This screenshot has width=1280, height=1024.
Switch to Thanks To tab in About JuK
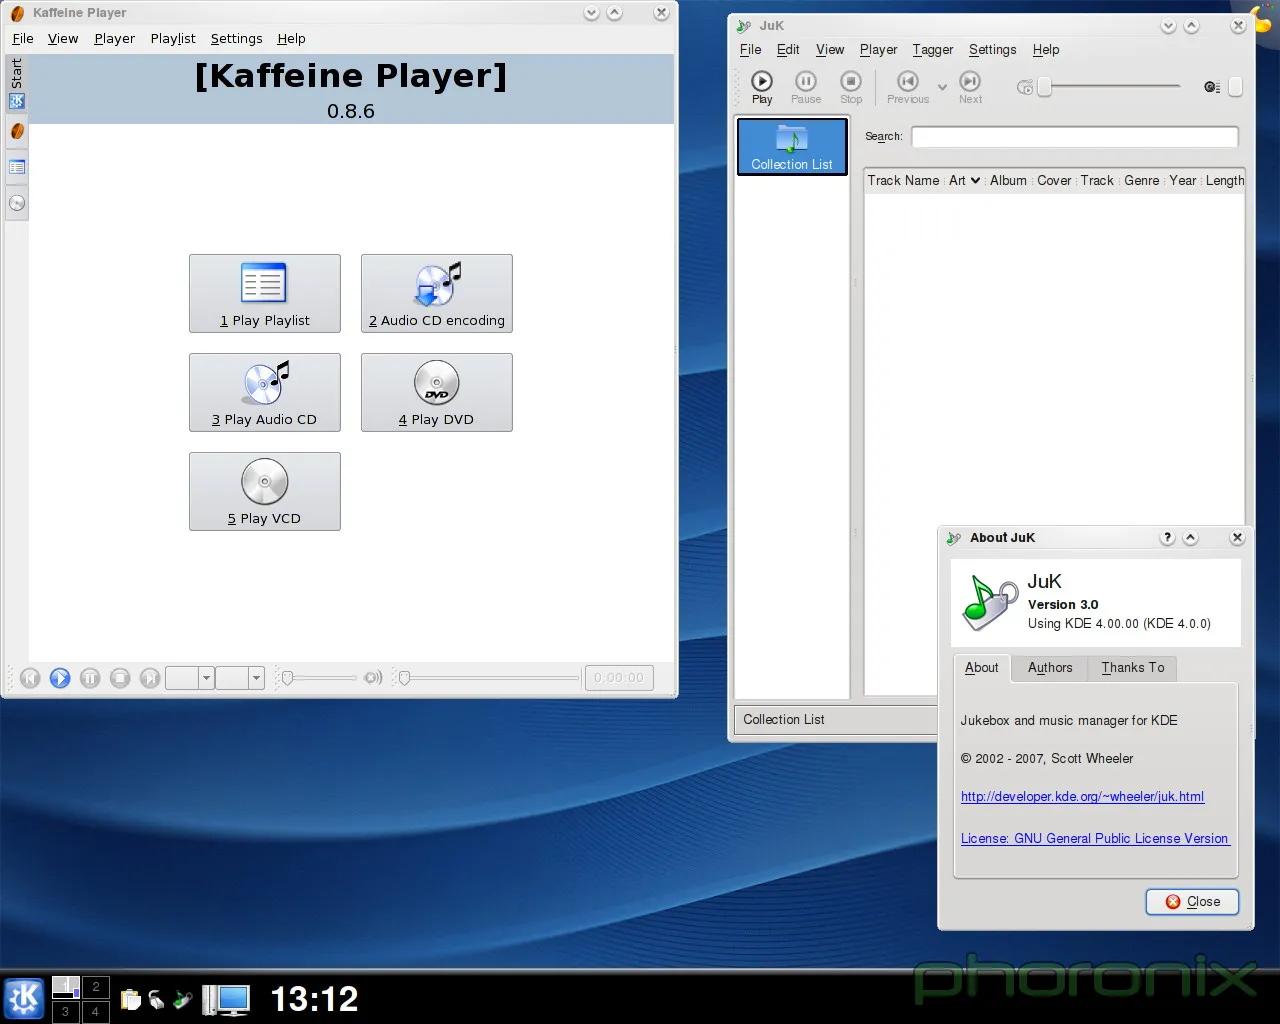click(x=1133, y=668)
